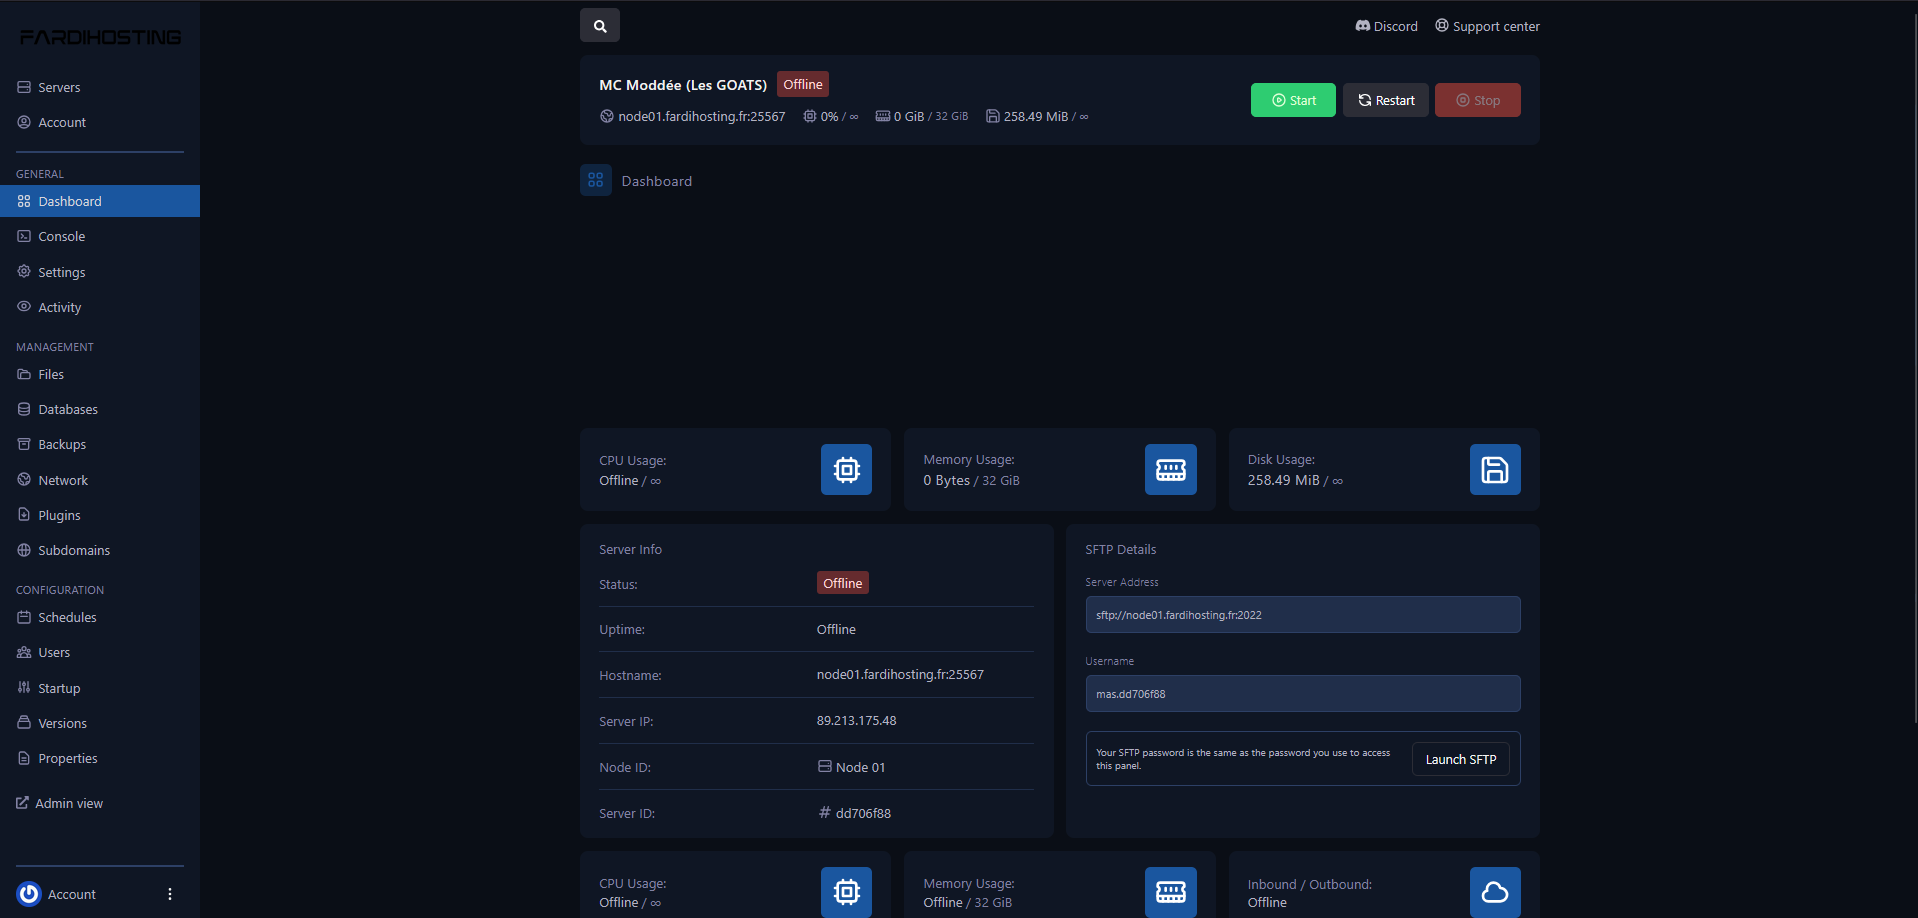Screen dimensions: 1918x918
Task: Click the bottom Account avatar icon
Action: tap(29, 894)
